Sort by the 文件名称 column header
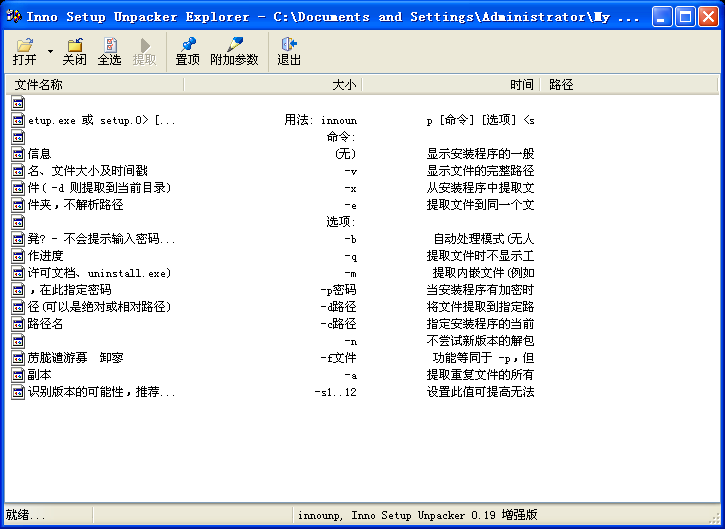 [94, 85]
